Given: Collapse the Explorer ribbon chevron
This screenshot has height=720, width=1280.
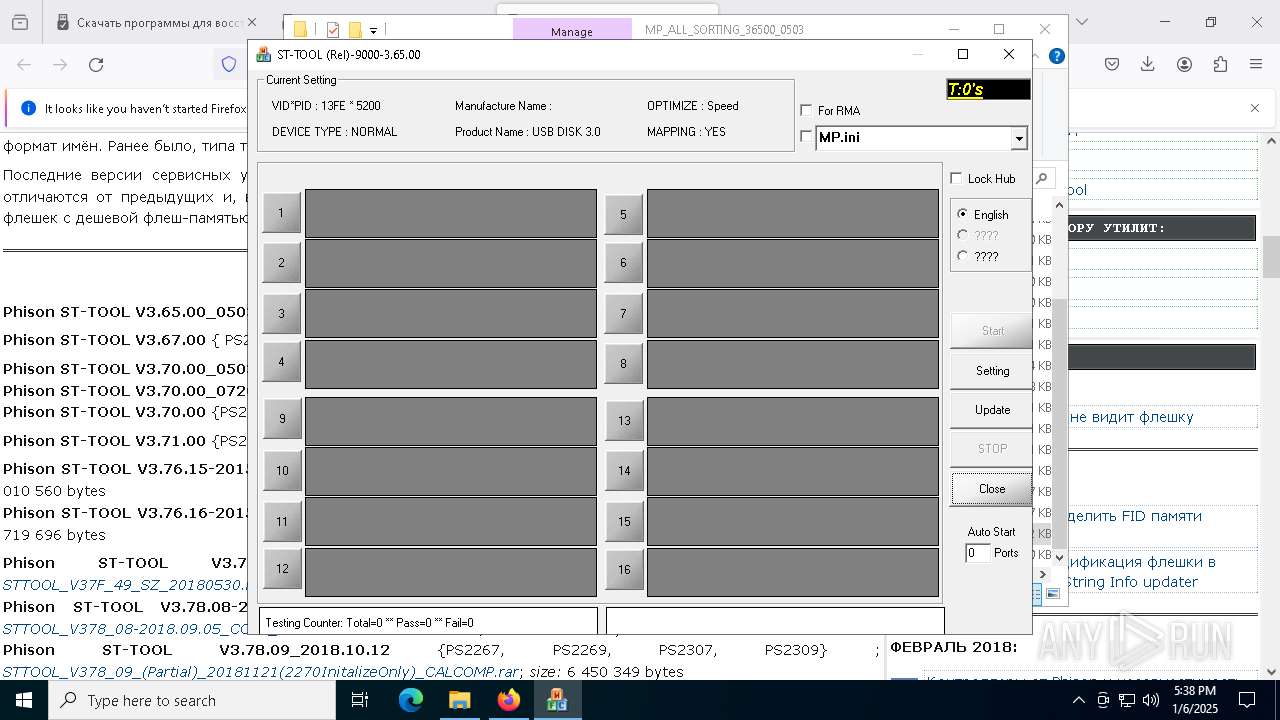Looking at the screenshot, I should click(1037, 56).
